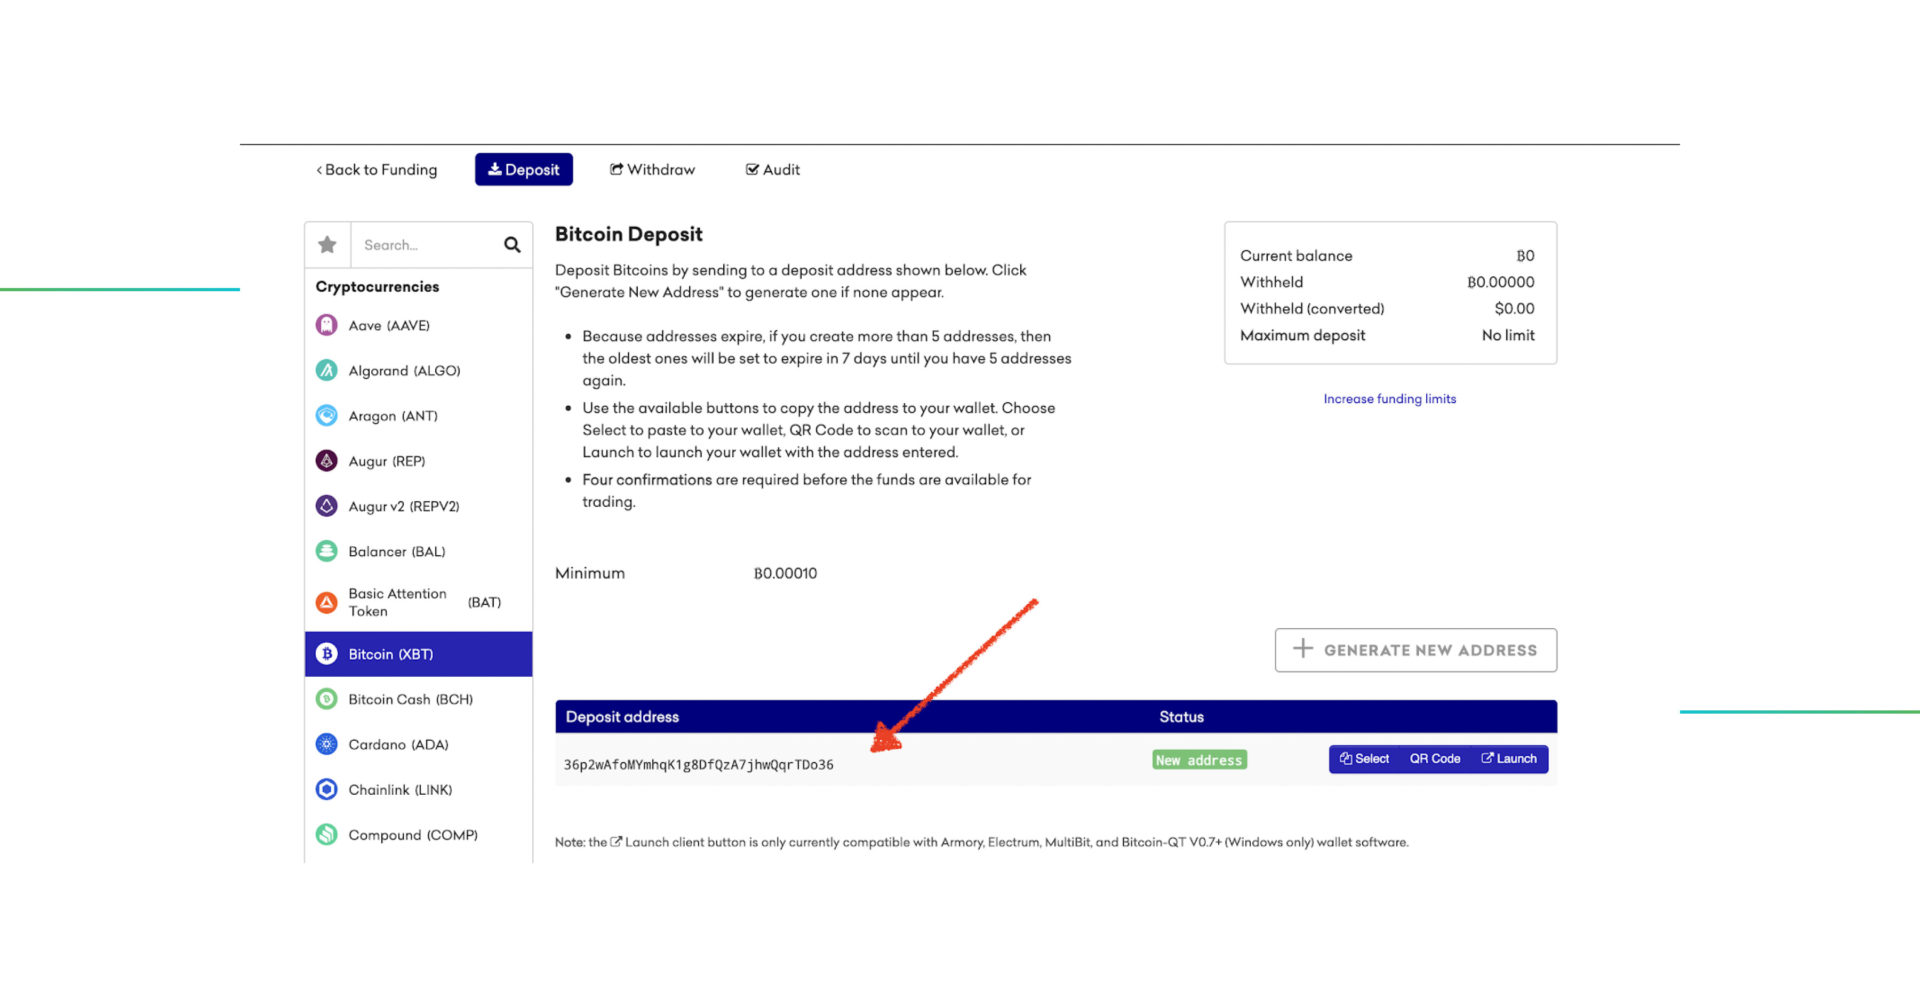Select the Basic Attention Token entry
The width and height of the screenshot is (1920, 1008).
(x=398, y=601)
